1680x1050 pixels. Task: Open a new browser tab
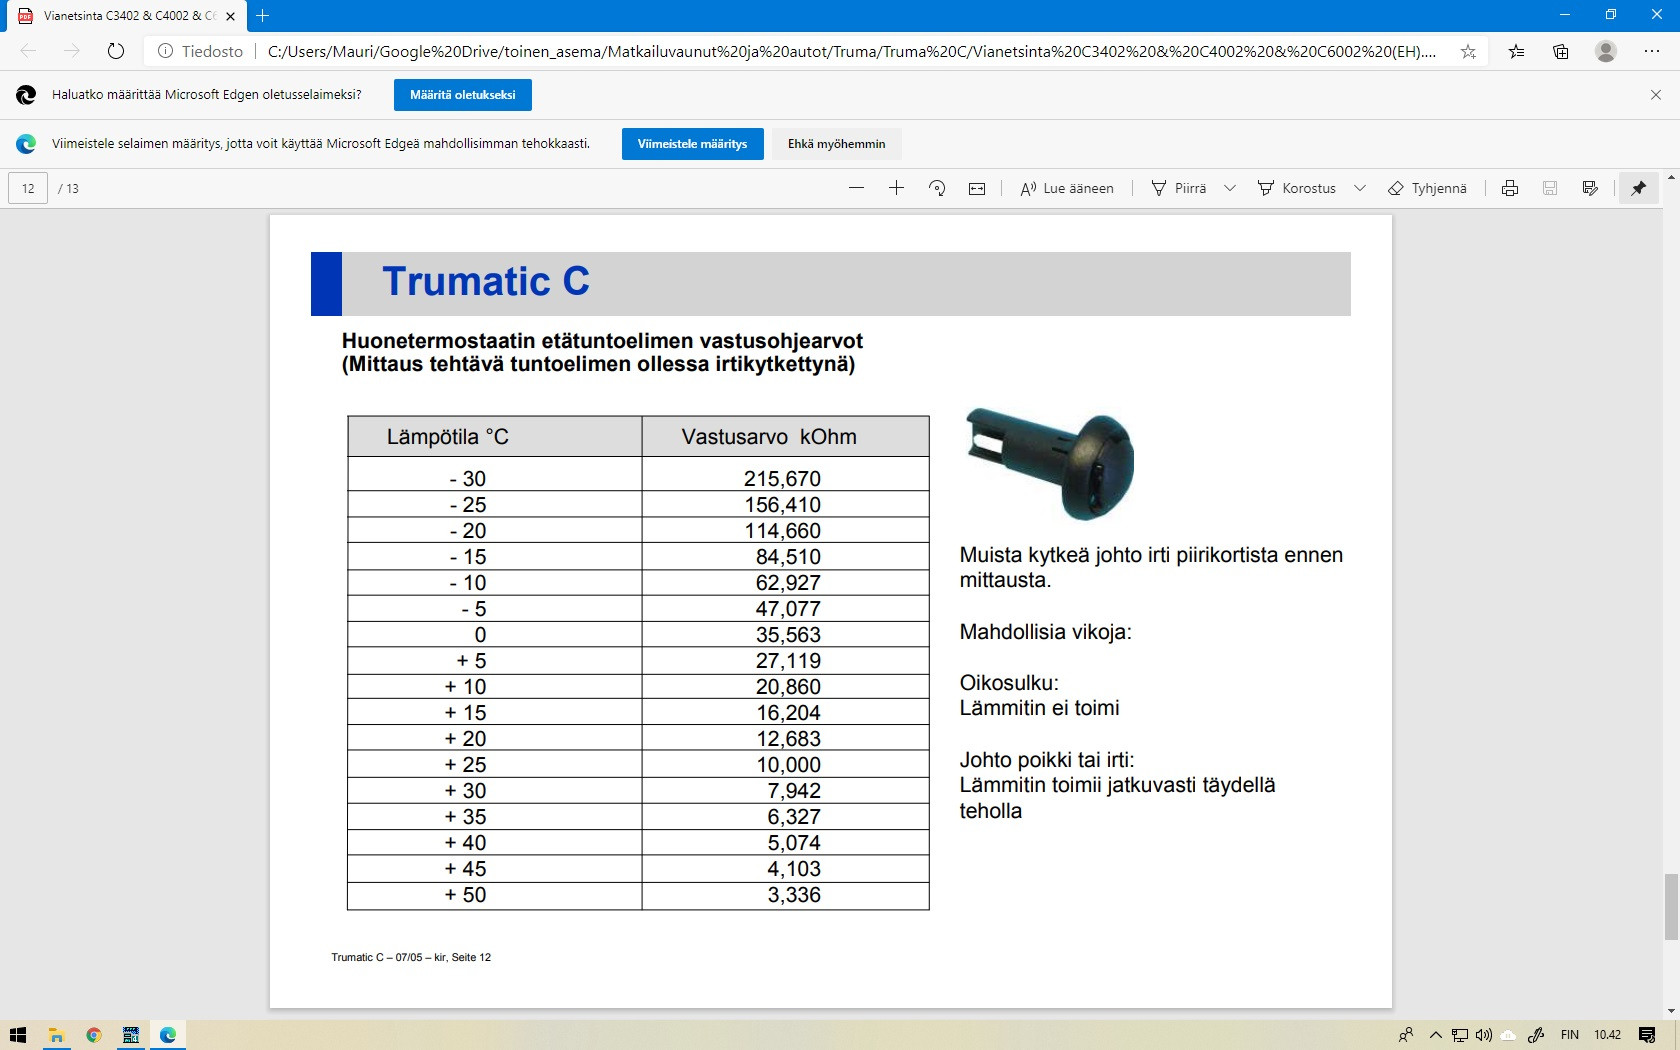(x=263, y=16)
